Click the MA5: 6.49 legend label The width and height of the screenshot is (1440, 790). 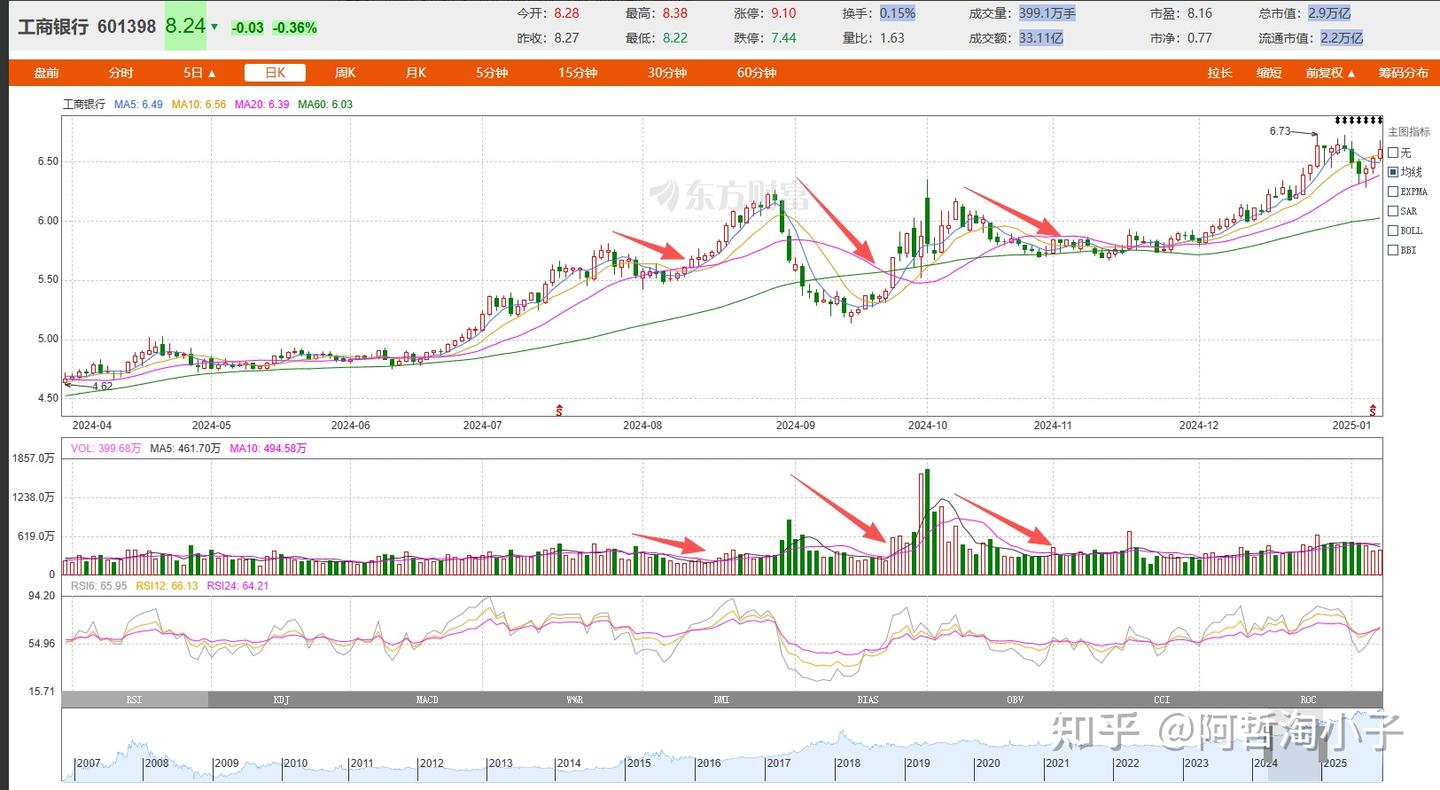(x=138, y=104)
